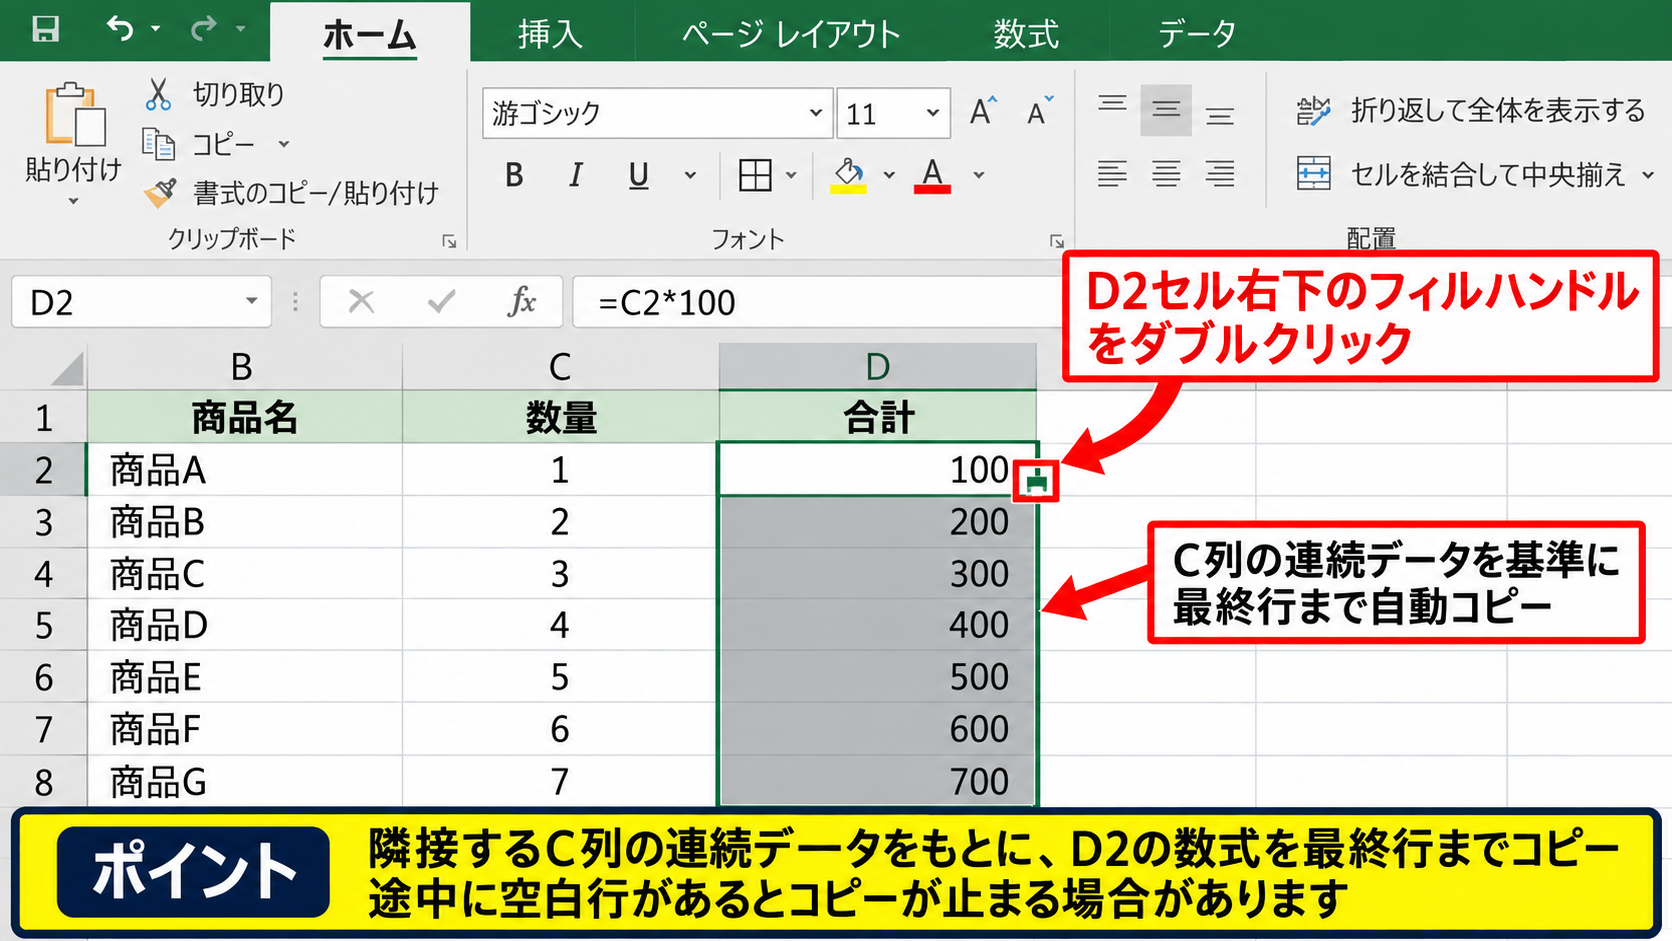Image resolution: width=1672 pixels, height=941 pixels.
Task: Open the フォント dialog launcher
Action: point(1056,241)
